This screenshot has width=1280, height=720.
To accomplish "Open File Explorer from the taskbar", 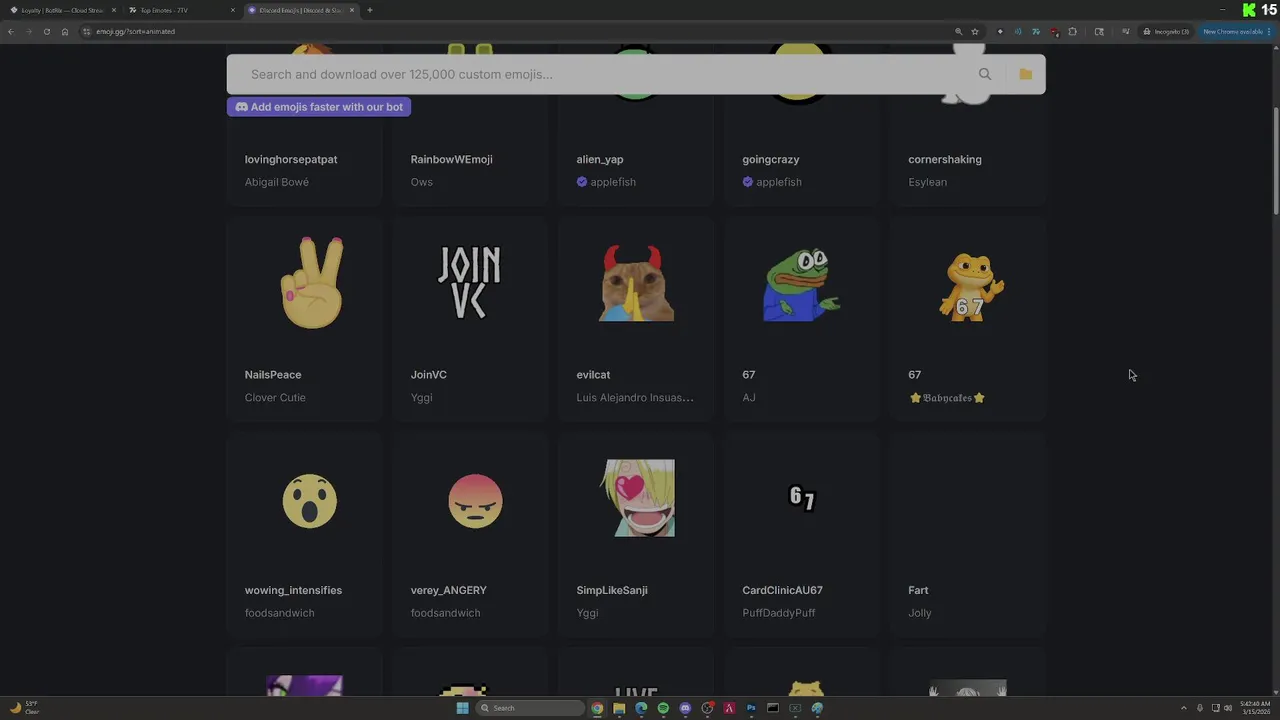I will [x=619, y=708].
